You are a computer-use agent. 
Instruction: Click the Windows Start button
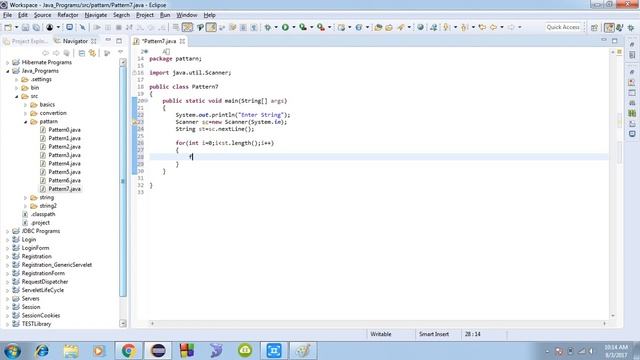click(12, 351)
